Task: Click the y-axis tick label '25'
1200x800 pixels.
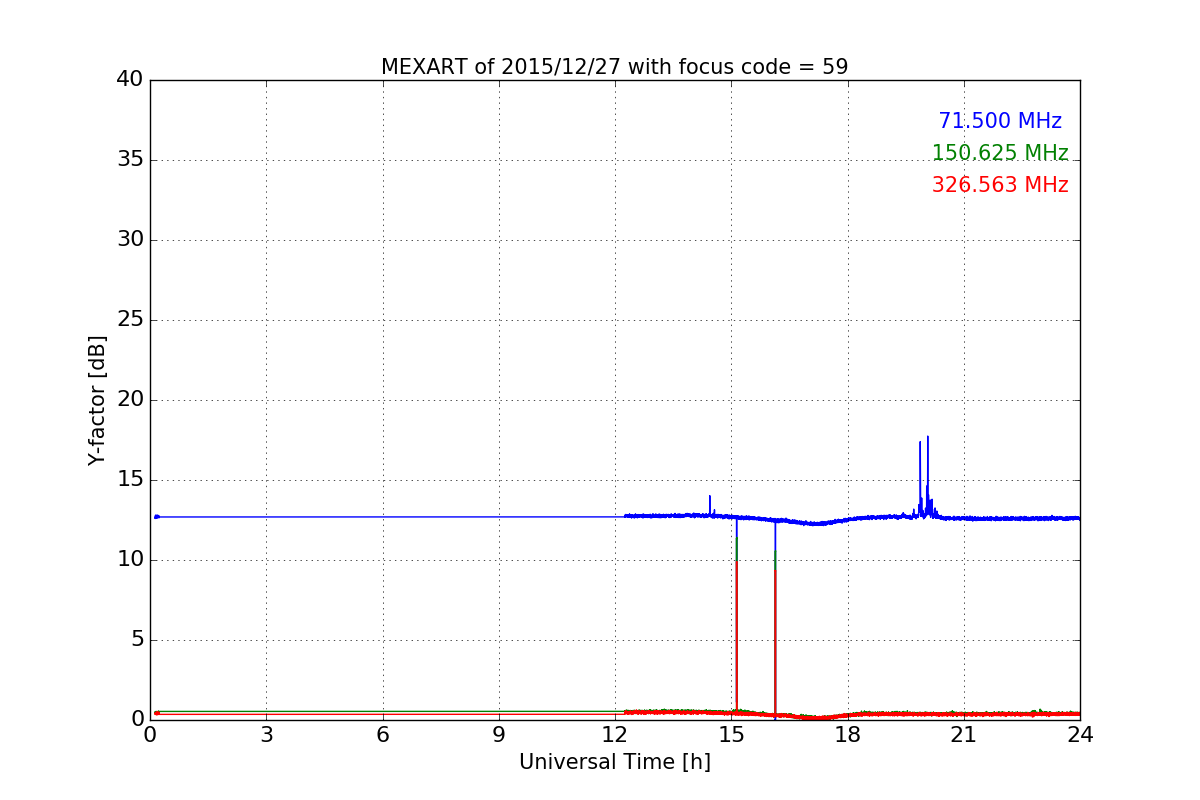Action: click(130, 319)
